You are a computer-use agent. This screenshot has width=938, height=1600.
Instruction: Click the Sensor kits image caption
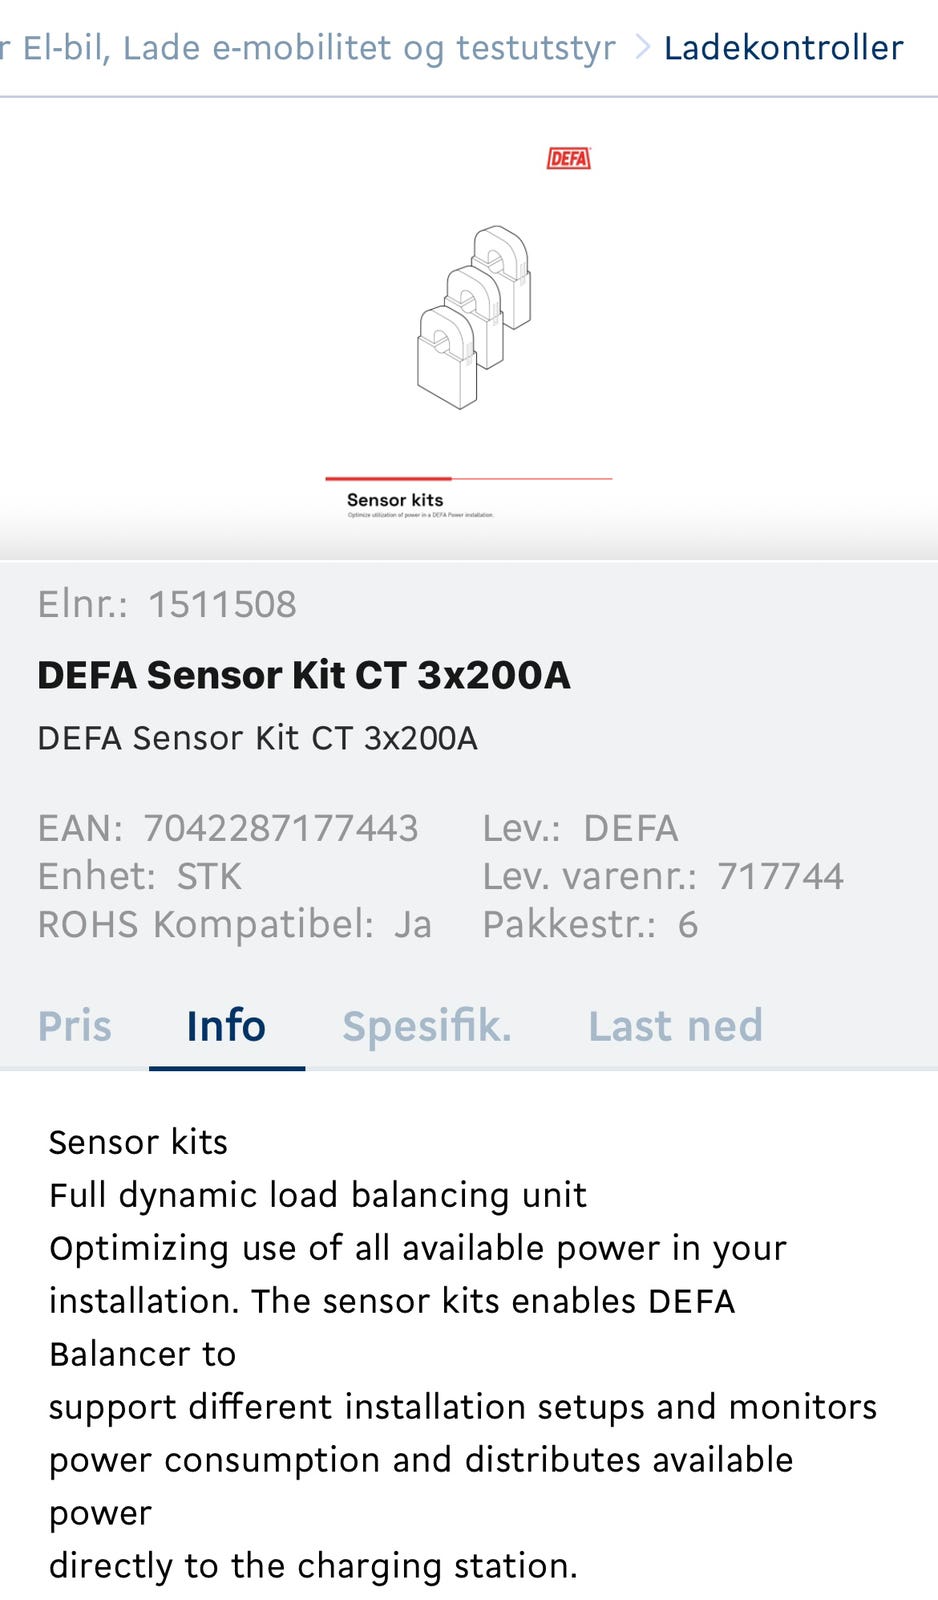pos(395,500)
